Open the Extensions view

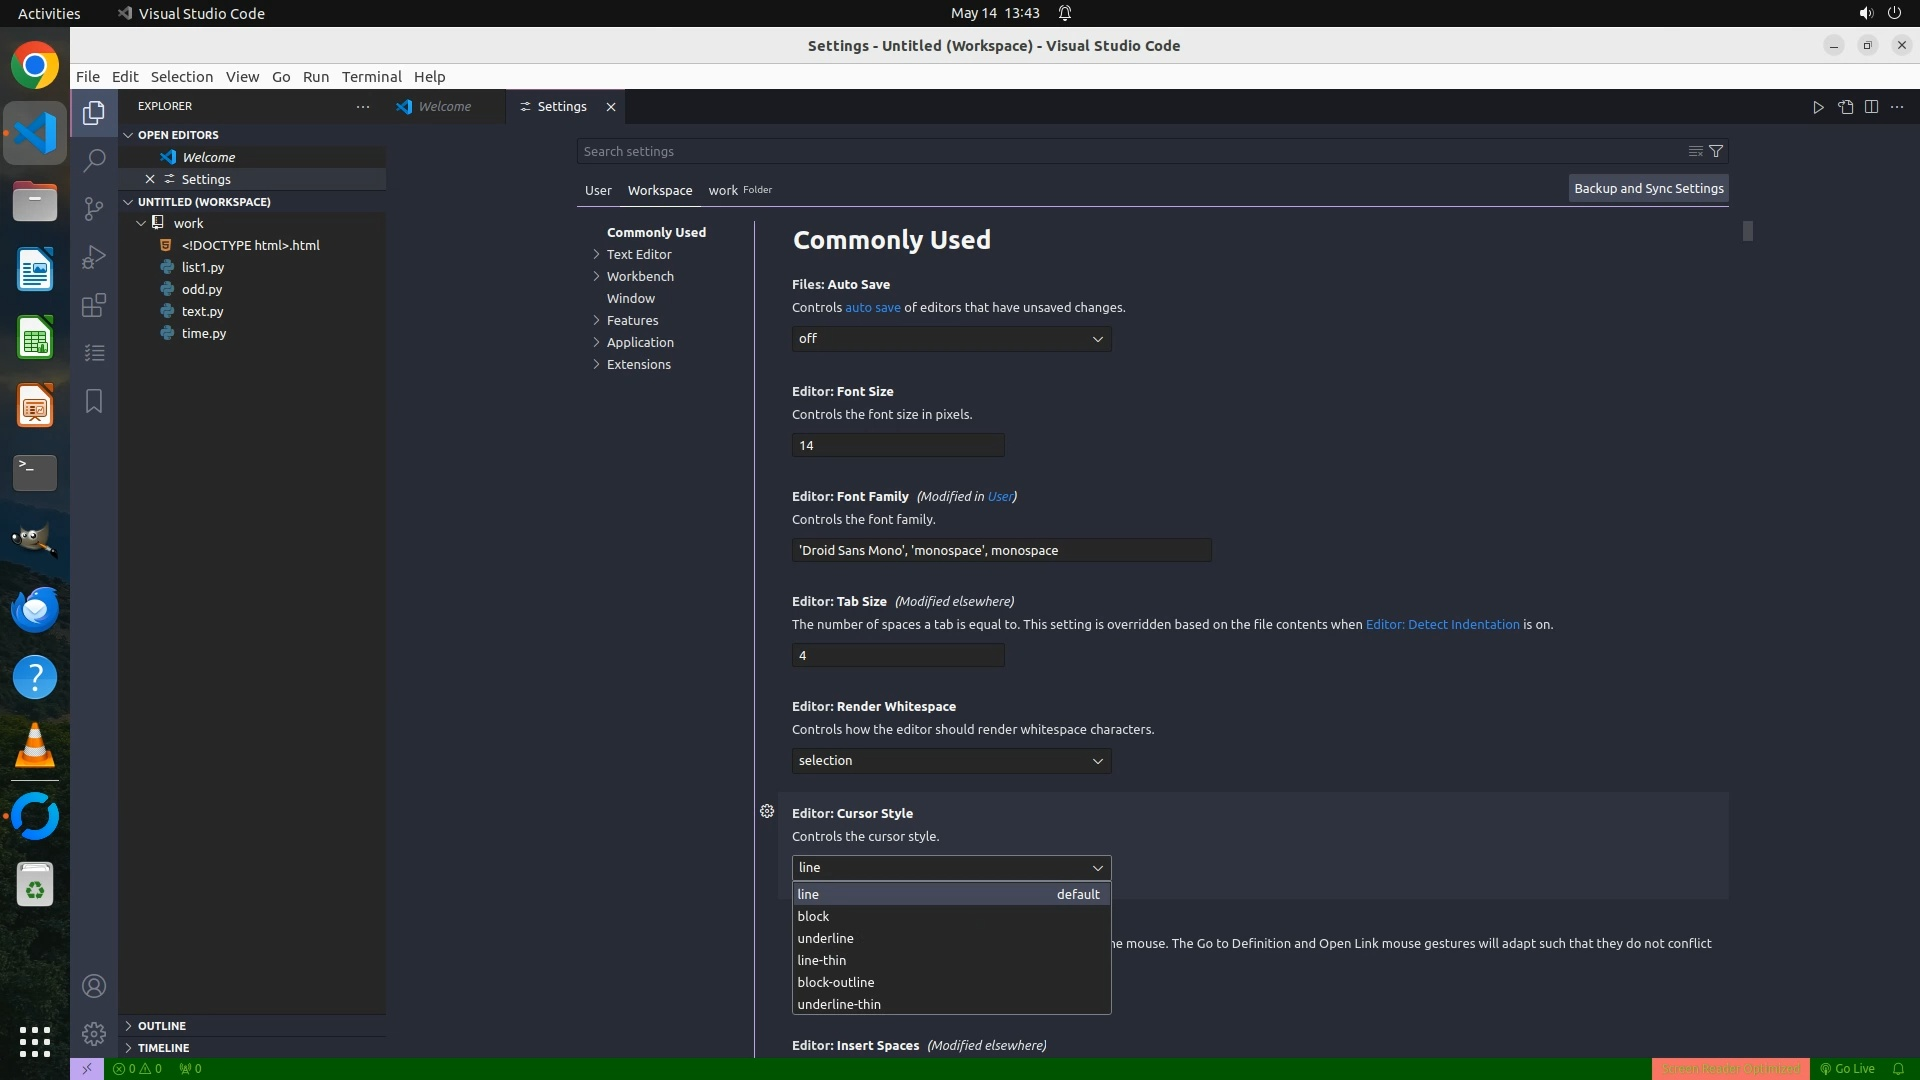point(94,305)
